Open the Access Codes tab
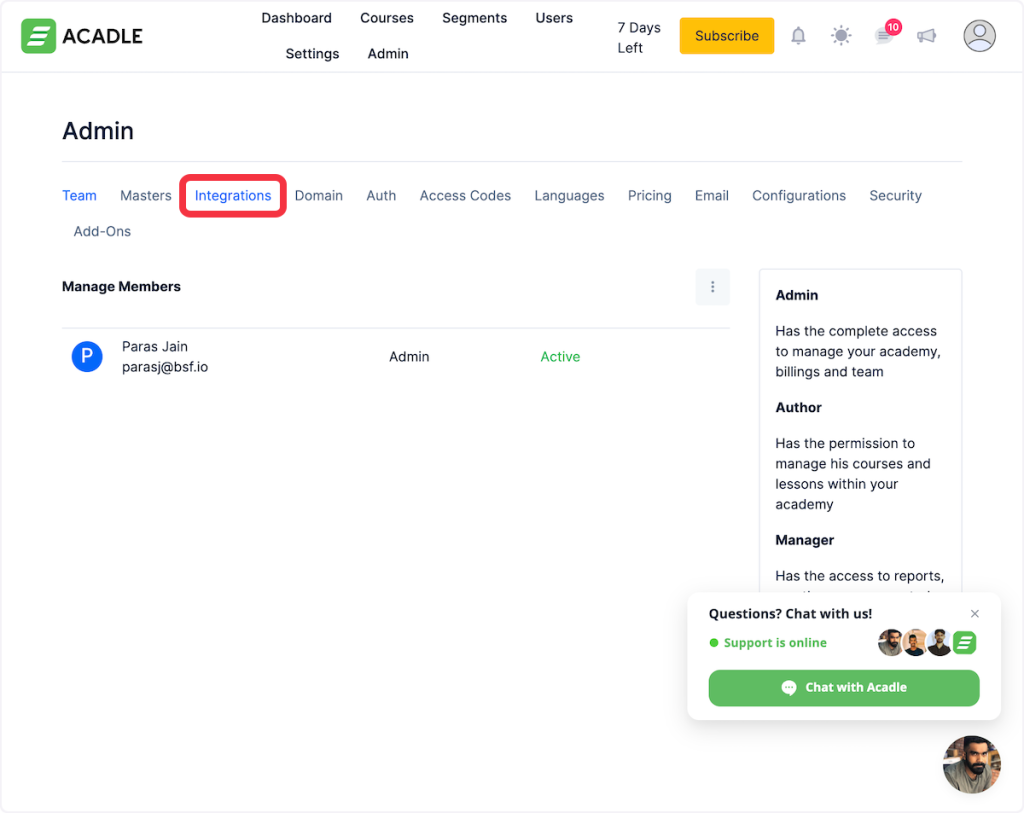 click(x=465, y=196)
